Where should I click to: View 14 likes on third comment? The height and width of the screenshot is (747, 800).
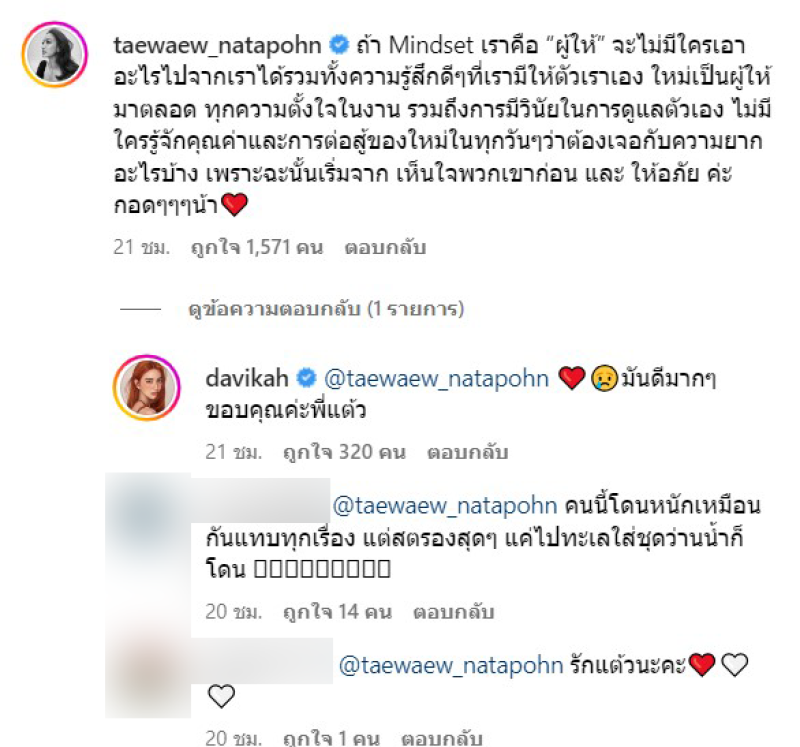coord(338,612)
